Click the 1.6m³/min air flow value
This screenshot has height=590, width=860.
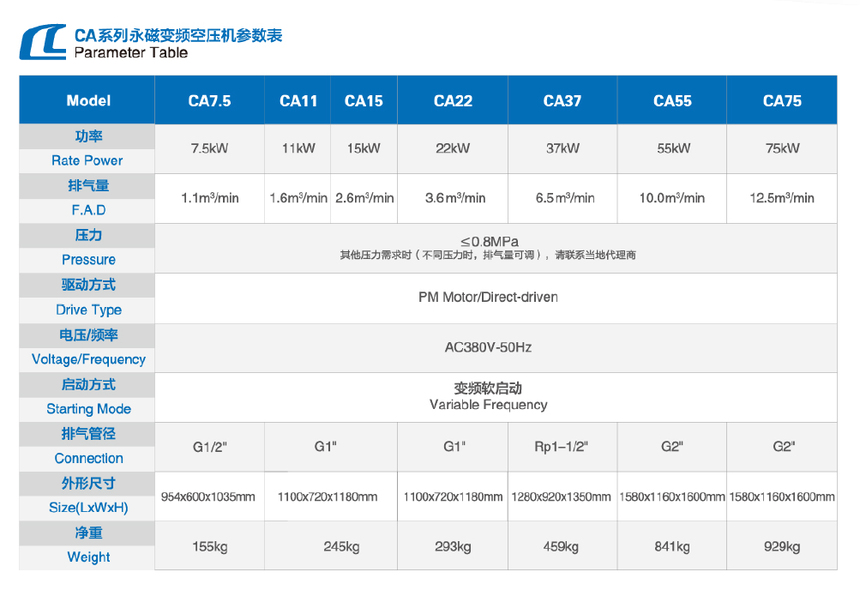pyautogui.click(x=298, y=198)
